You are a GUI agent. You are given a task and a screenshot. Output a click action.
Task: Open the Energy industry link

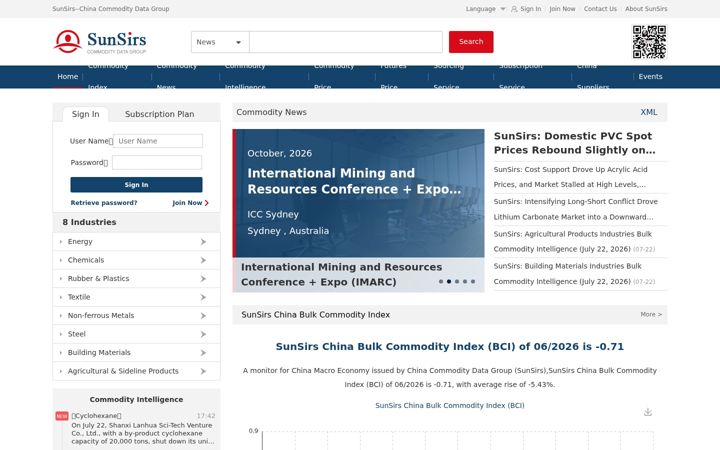[x=80, y=242]
